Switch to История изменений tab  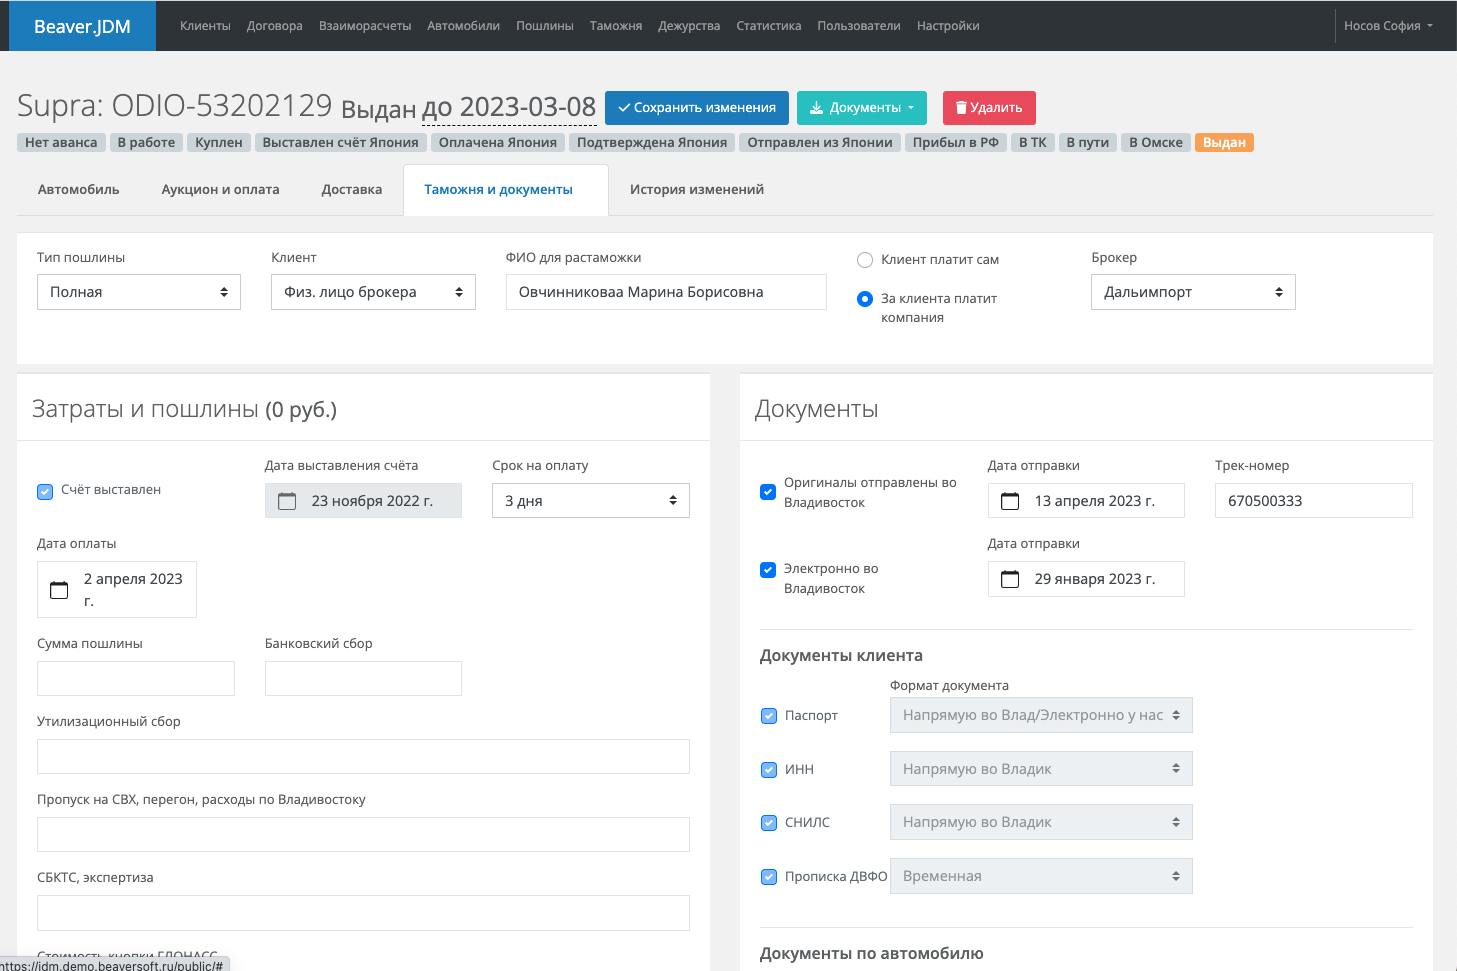pyautogui.click(x=697, y=190)
